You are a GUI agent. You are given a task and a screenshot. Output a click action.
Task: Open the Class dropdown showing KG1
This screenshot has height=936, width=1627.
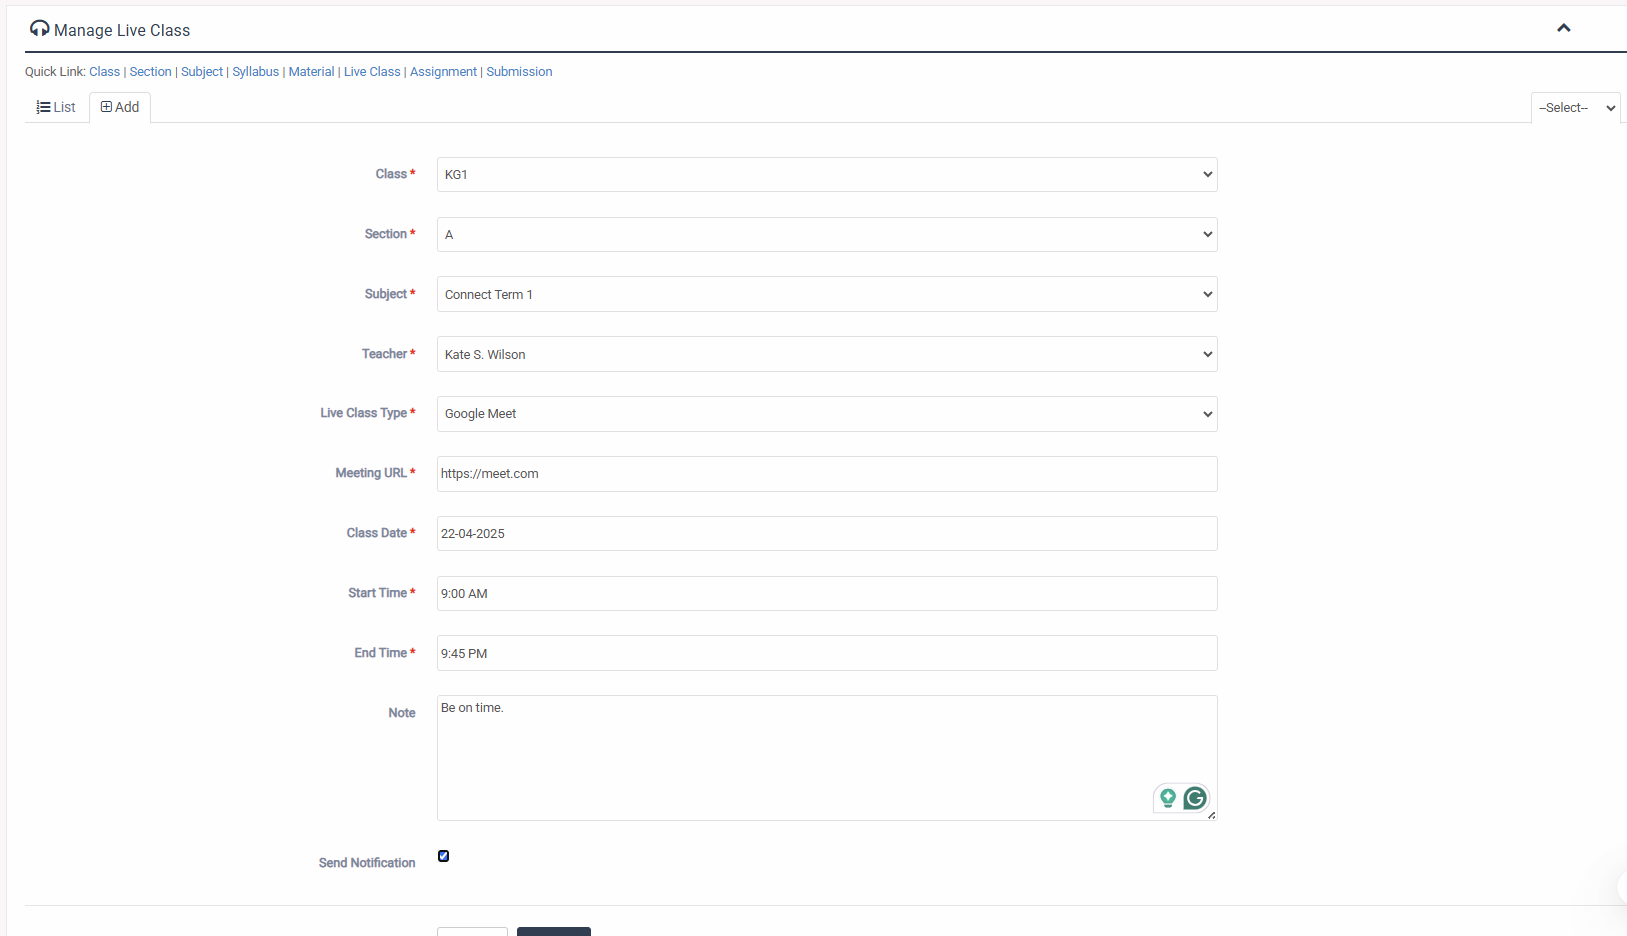coord(826,175)
